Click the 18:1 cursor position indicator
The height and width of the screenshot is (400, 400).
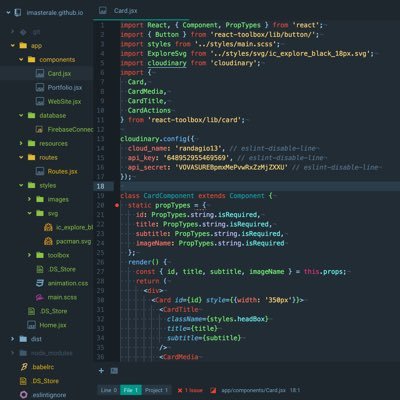(295, 390)
